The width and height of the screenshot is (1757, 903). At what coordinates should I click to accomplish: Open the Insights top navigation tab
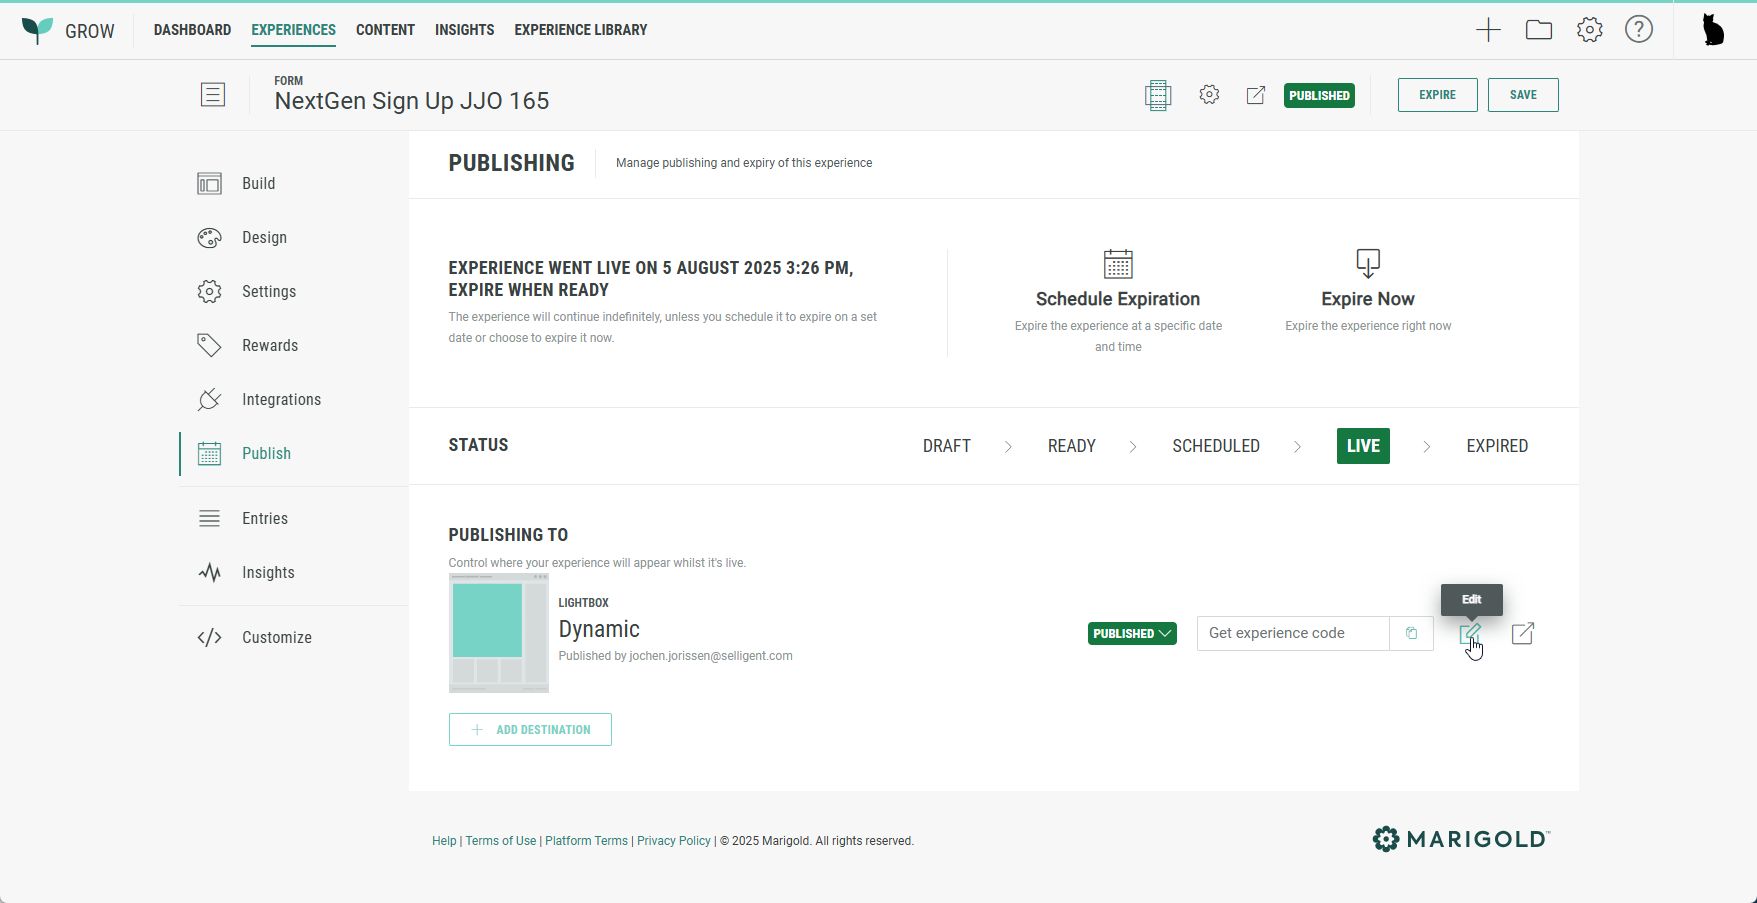(x=464, y=30)
